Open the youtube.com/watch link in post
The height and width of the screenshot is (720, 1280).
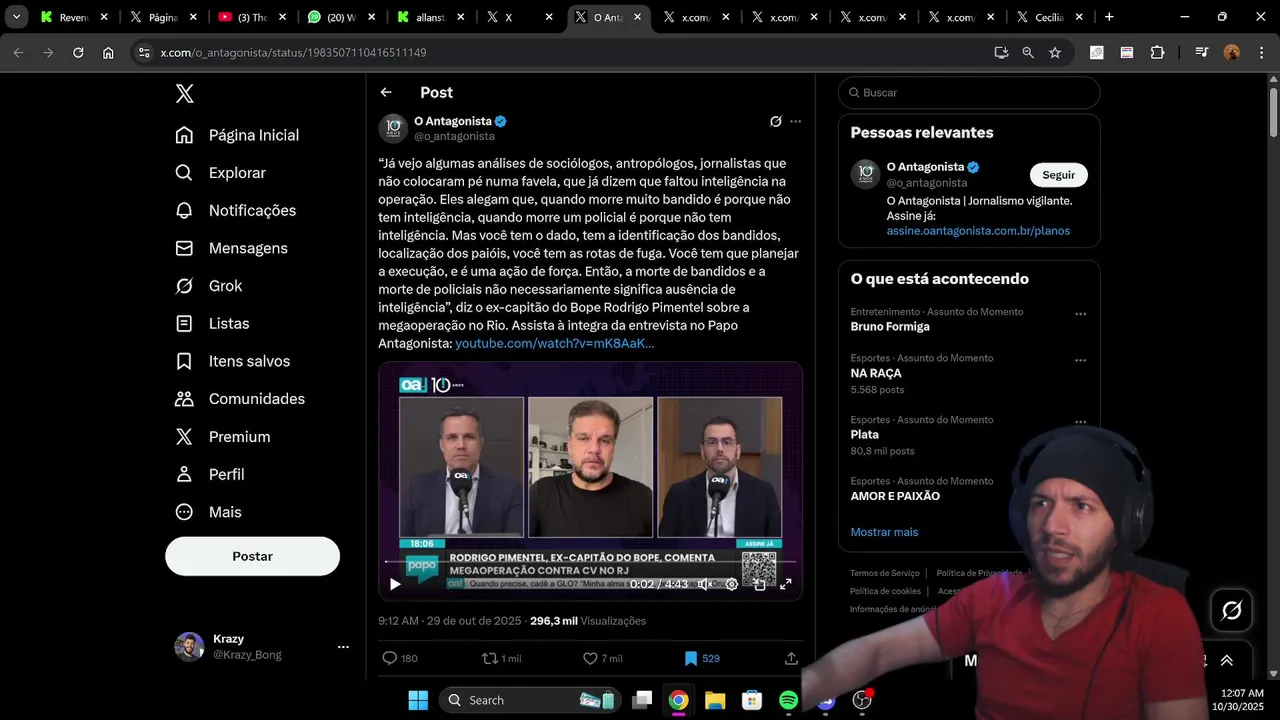click(554, 343)
